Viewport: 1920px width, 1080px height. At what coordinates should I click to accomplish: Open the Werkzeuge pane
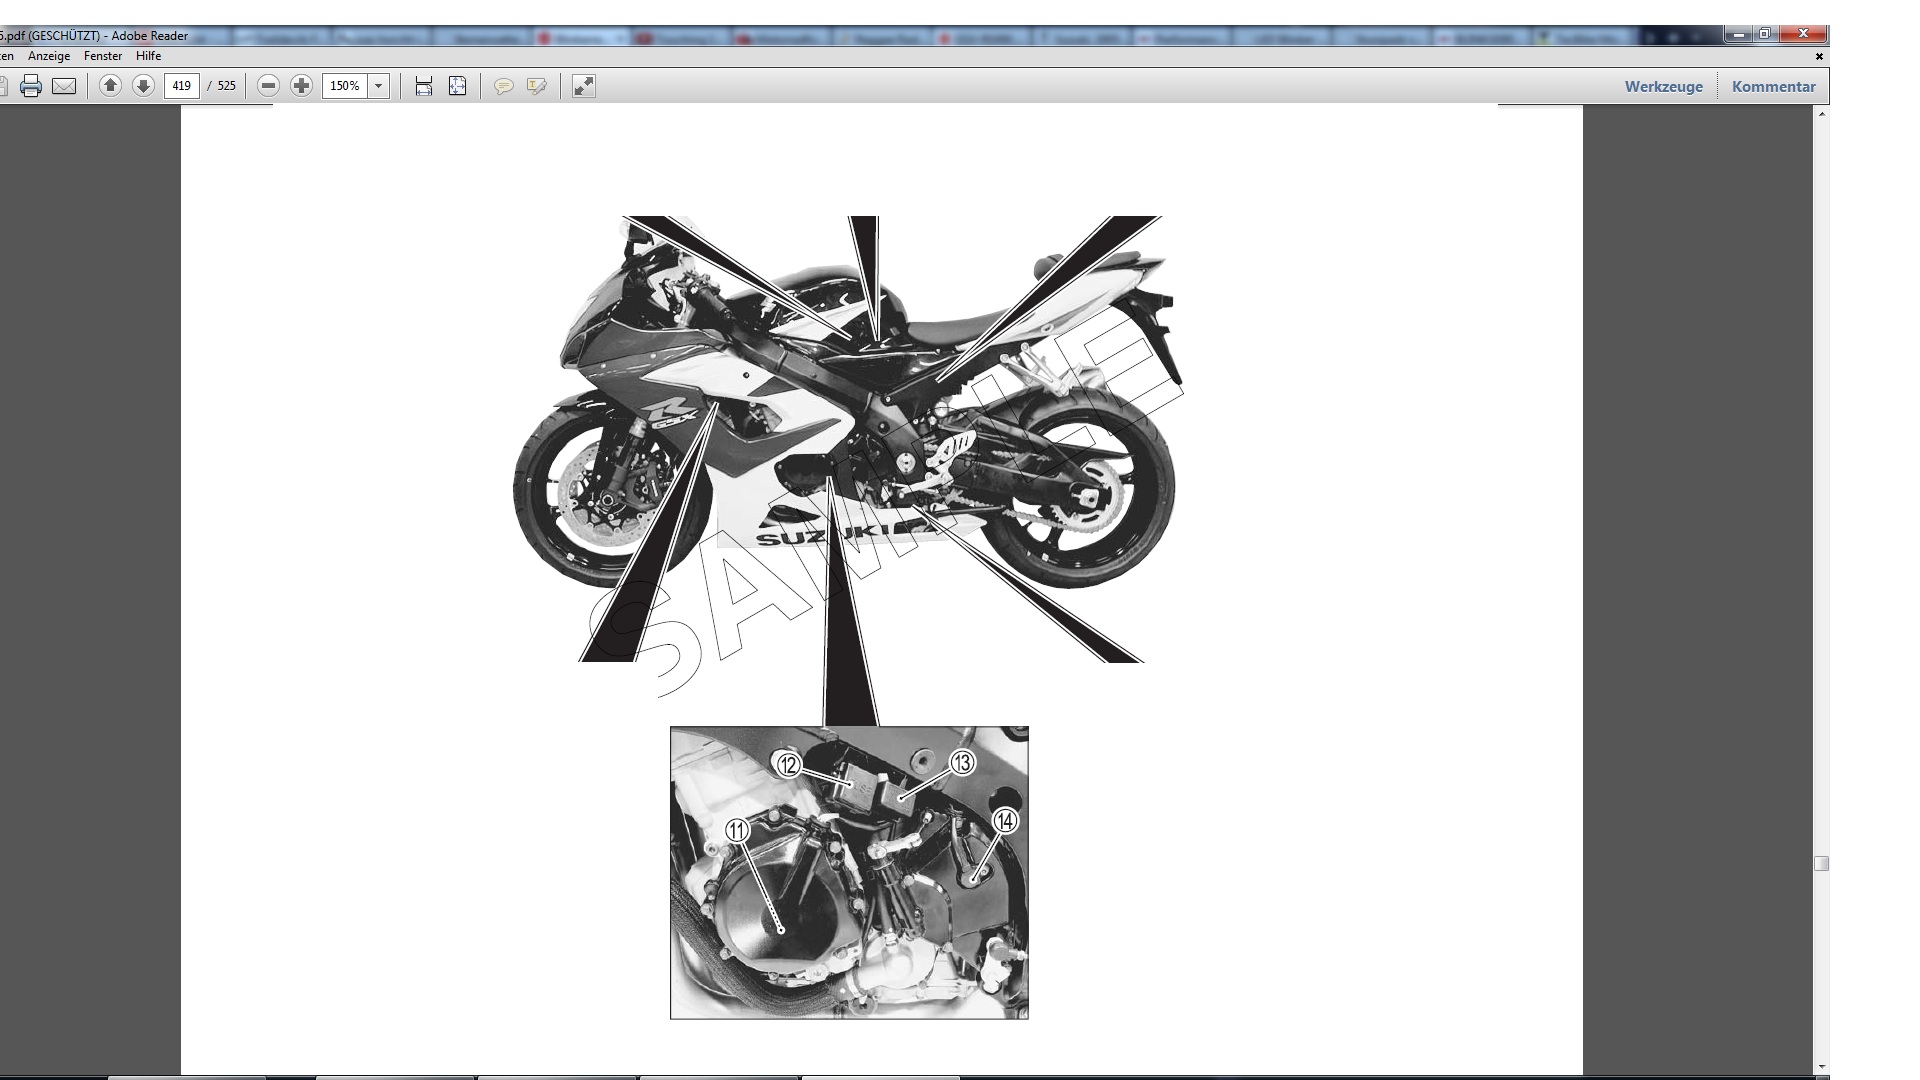[1664, 87]
